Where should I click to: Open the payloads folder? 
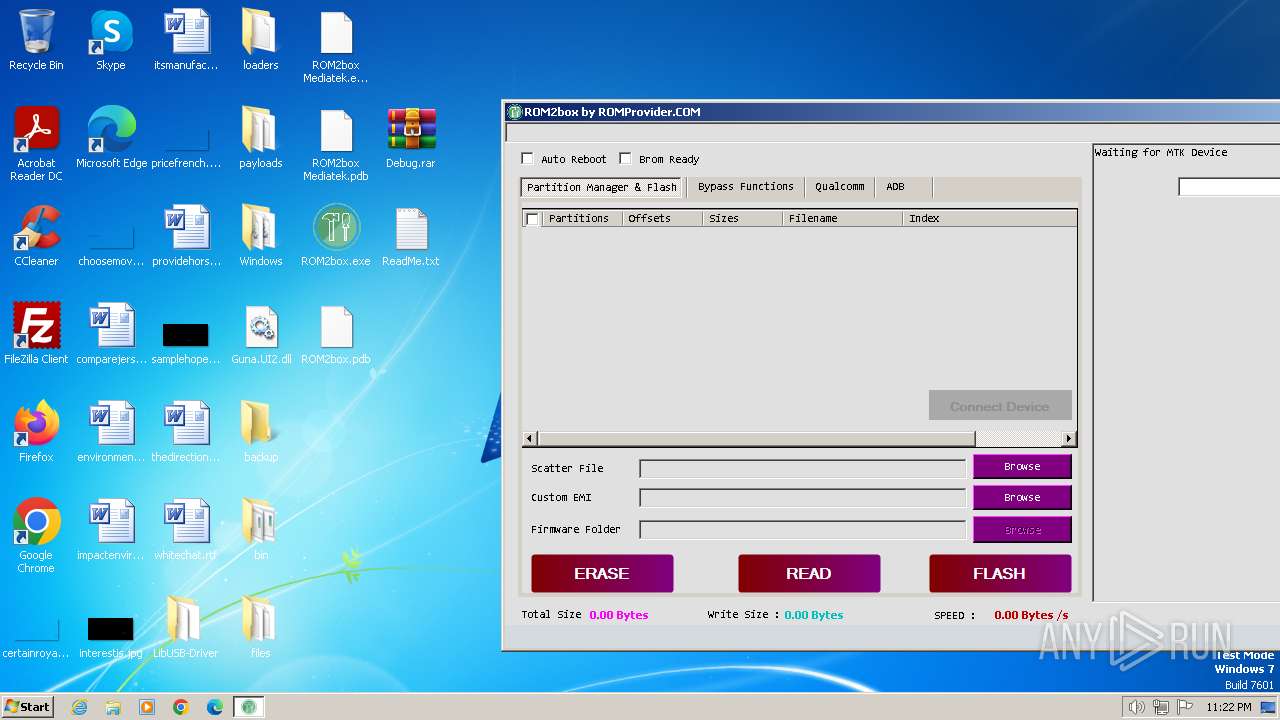pos(260,138)
